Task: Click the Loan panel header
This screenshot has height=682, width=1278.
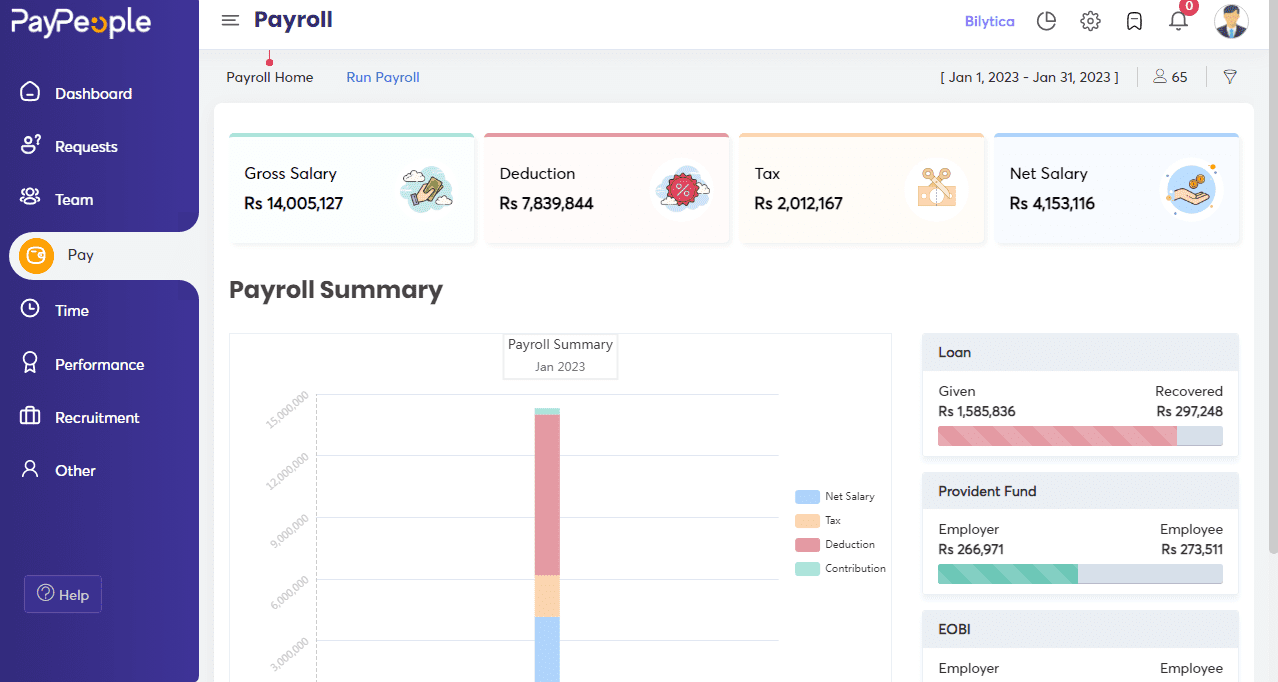Action: 1080,352
